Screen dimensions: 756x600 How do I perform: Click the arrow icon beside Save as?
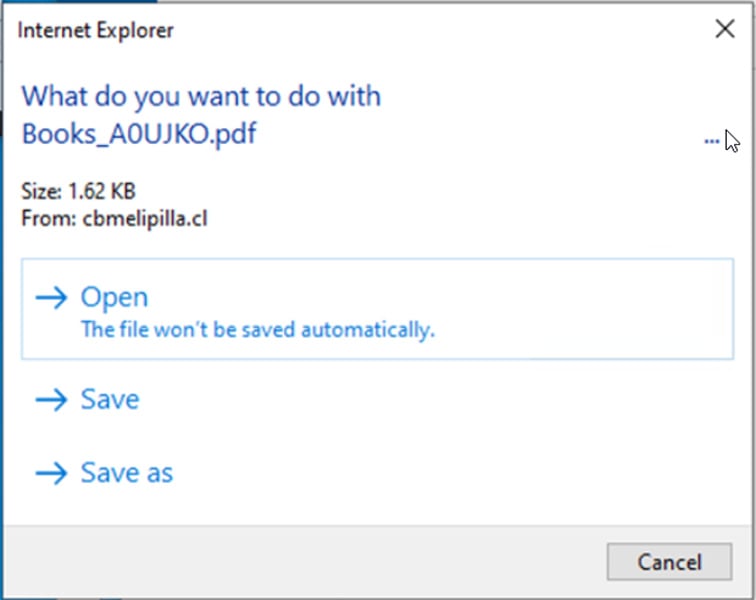click(x=51, y=472)
